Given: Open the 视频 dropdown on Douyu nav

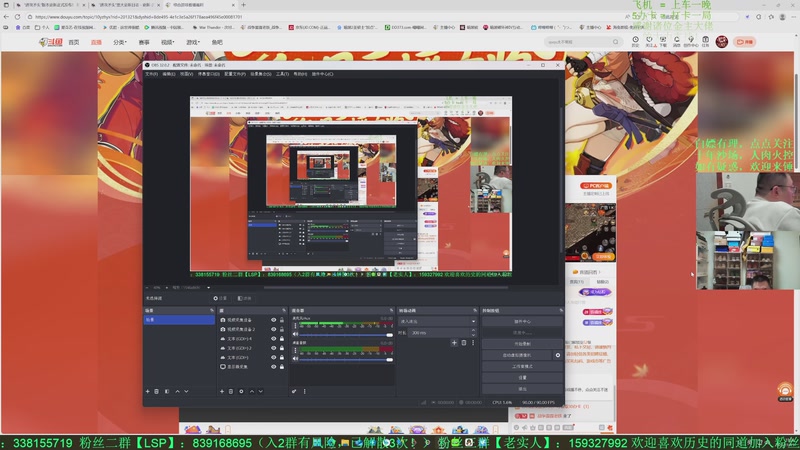Looking at the screenshot, I should 167,42.
